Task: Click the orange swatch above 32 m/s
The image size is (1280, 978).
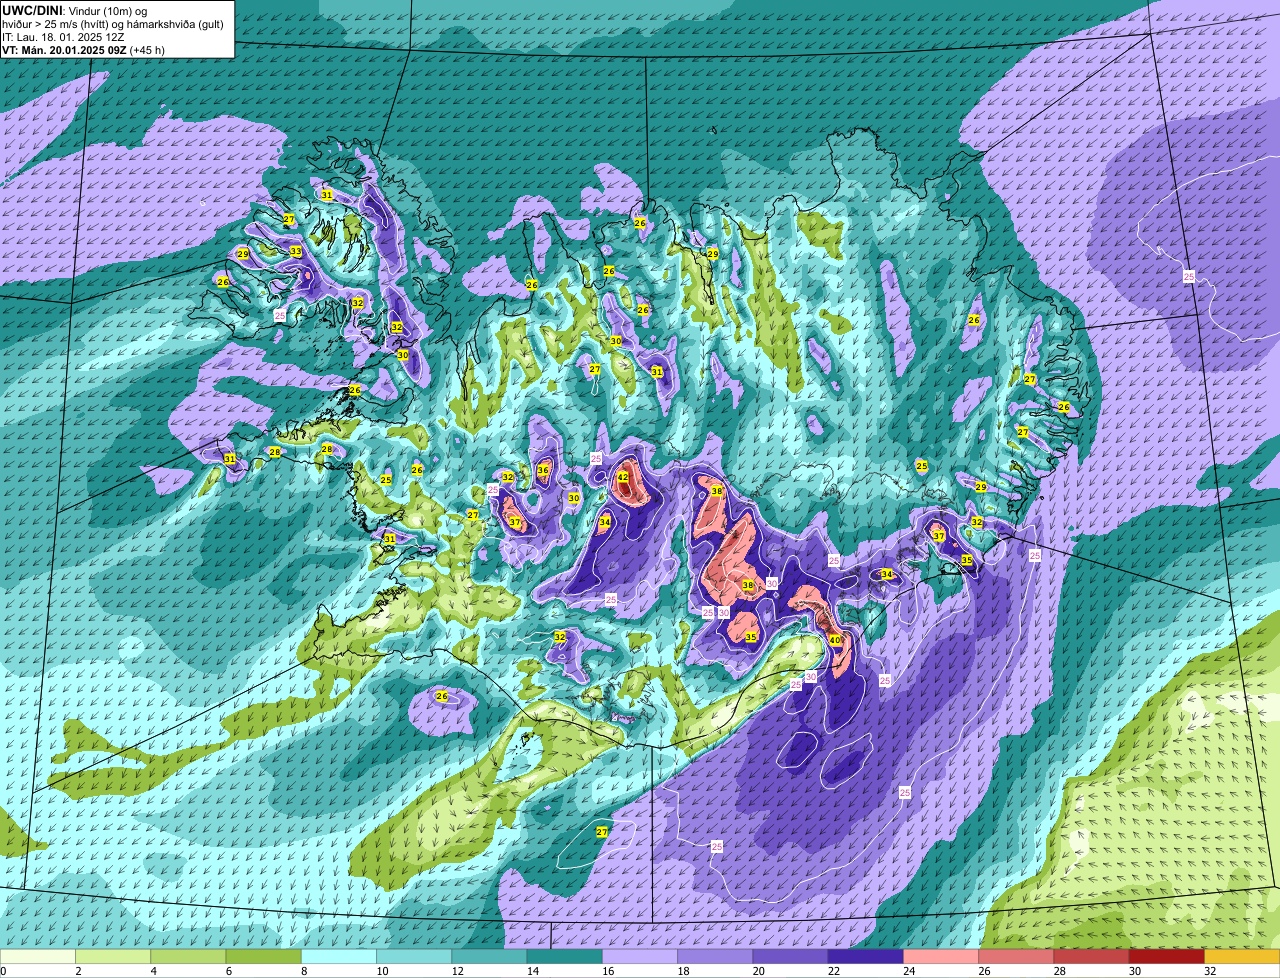Action: coord(1242,956)
